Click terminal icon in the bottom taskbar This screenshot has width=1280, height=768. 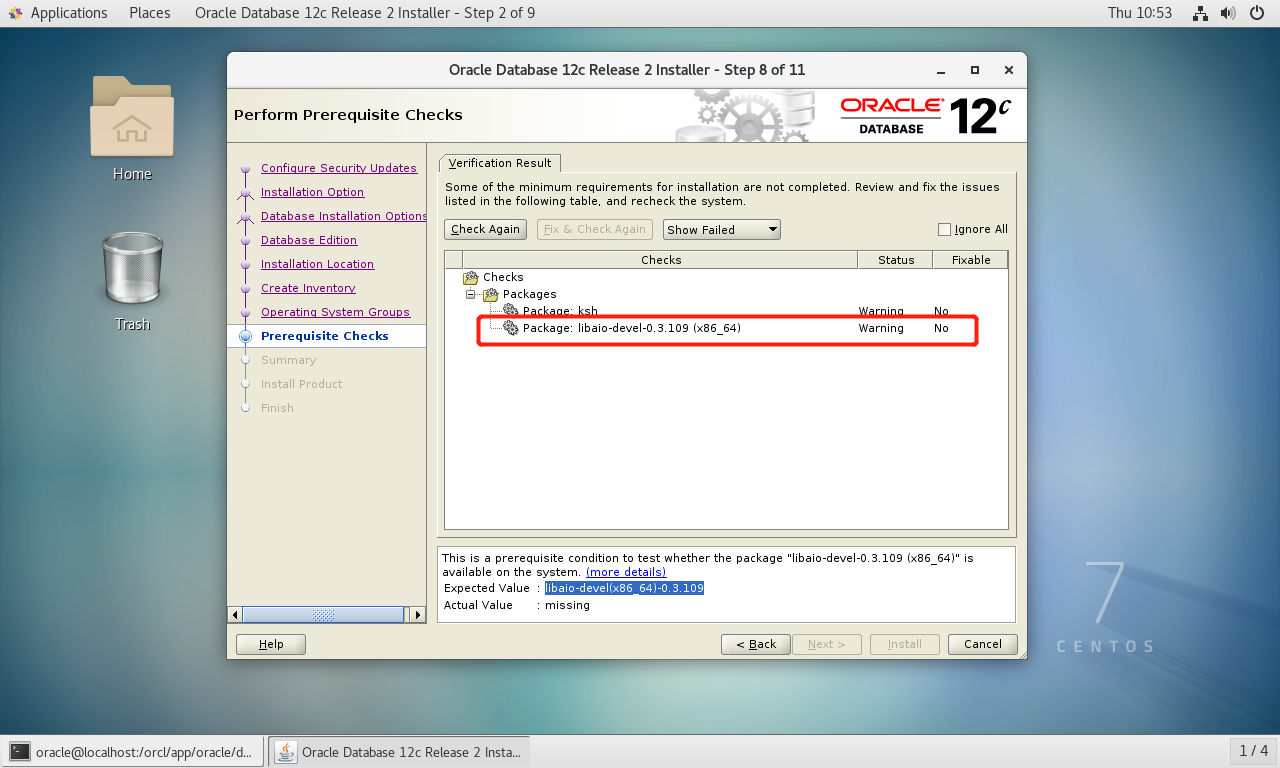pos(20,751)
